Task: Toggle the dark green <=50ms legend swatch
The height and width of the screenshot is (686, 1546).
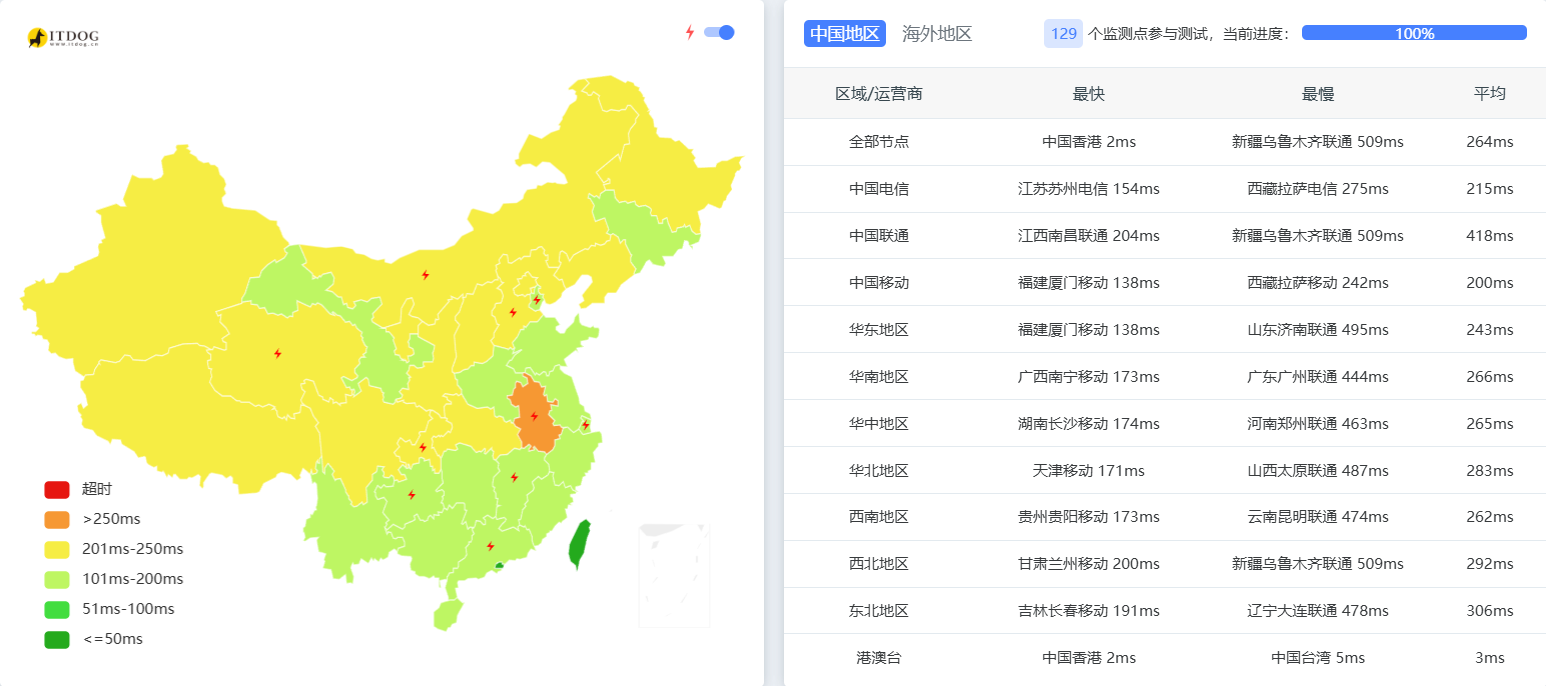Action: [57, 640]
